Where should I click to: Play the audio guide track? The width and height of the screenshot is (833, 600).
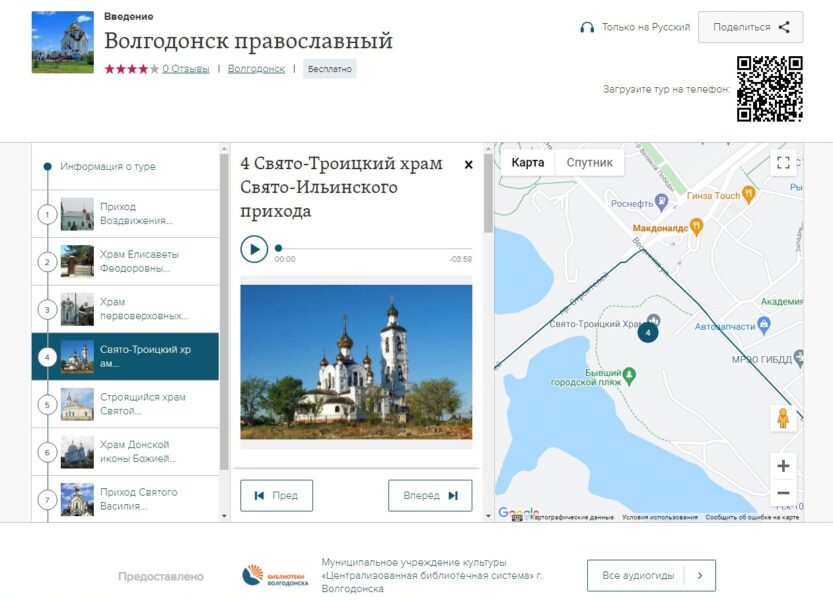coord(254,249)
